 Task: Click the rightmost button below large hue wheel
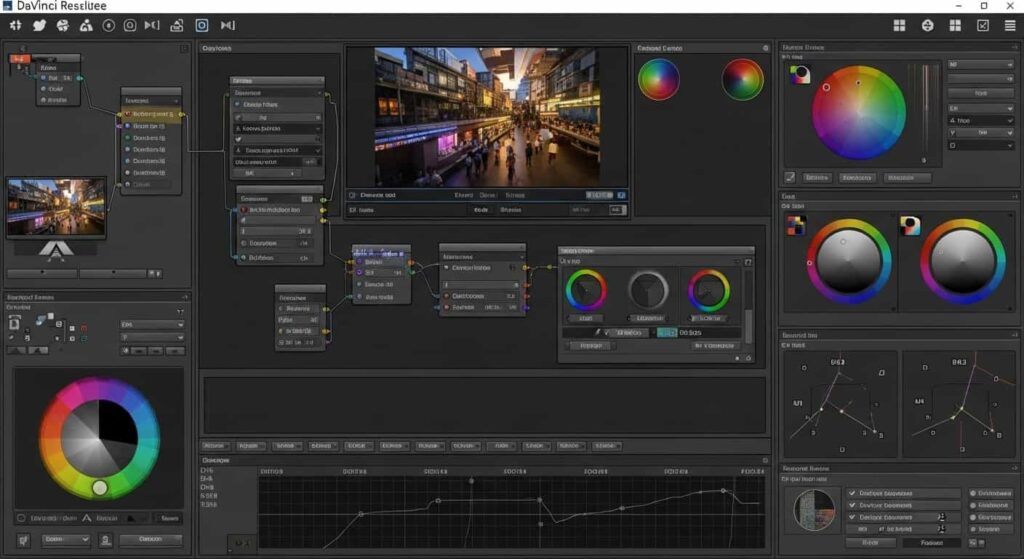(x=906, y=178)
